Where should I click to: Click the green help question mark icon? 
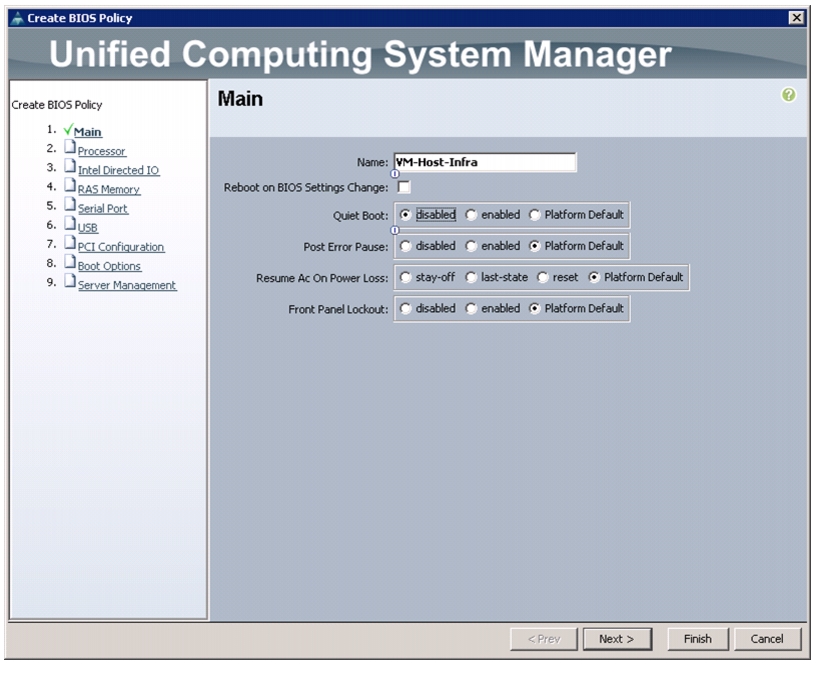(788, 95)
